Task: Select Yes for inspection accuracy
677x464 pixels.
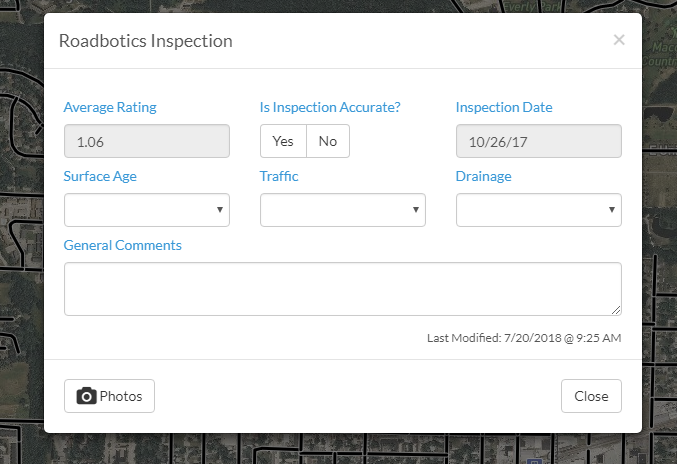Action: (x=283, y=141)
